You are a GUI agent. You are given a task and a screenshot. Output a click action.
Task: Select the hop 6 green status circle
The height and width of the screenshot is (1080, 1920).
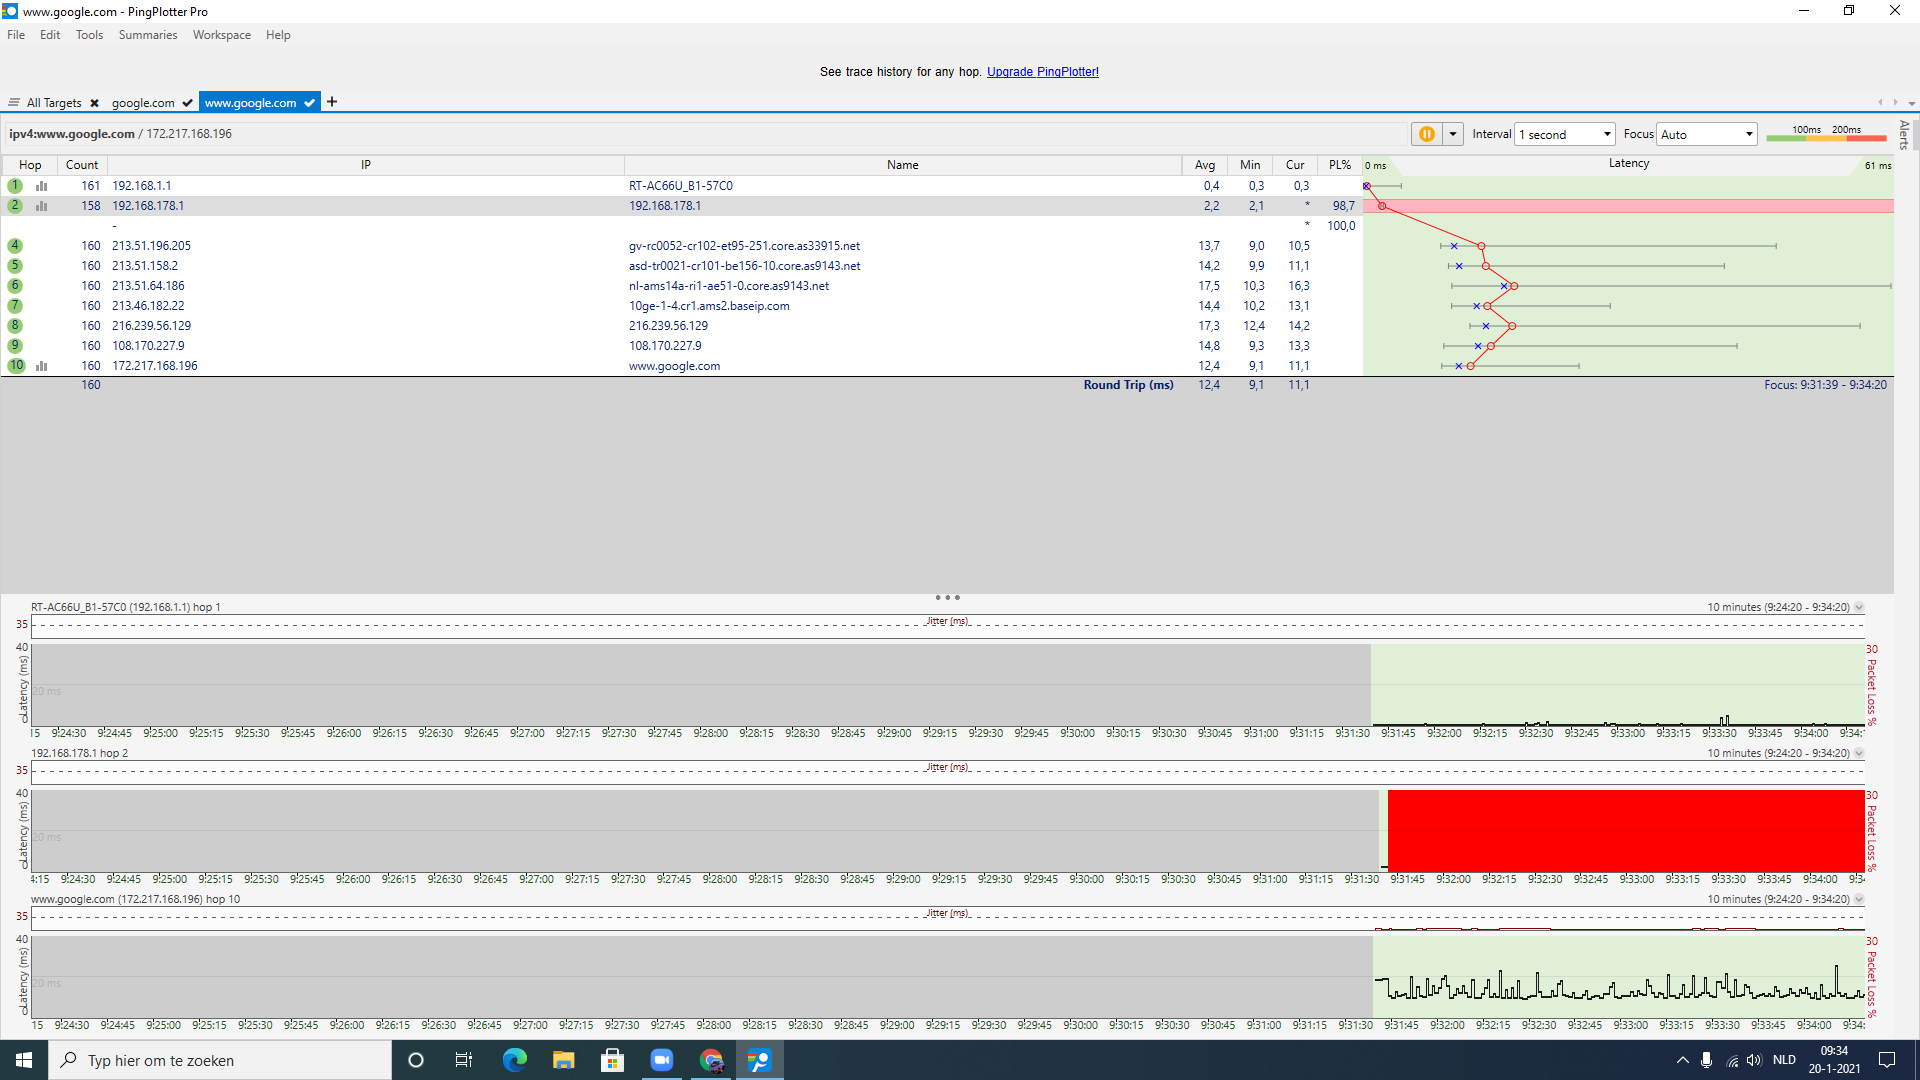click(x=15, y=286)
